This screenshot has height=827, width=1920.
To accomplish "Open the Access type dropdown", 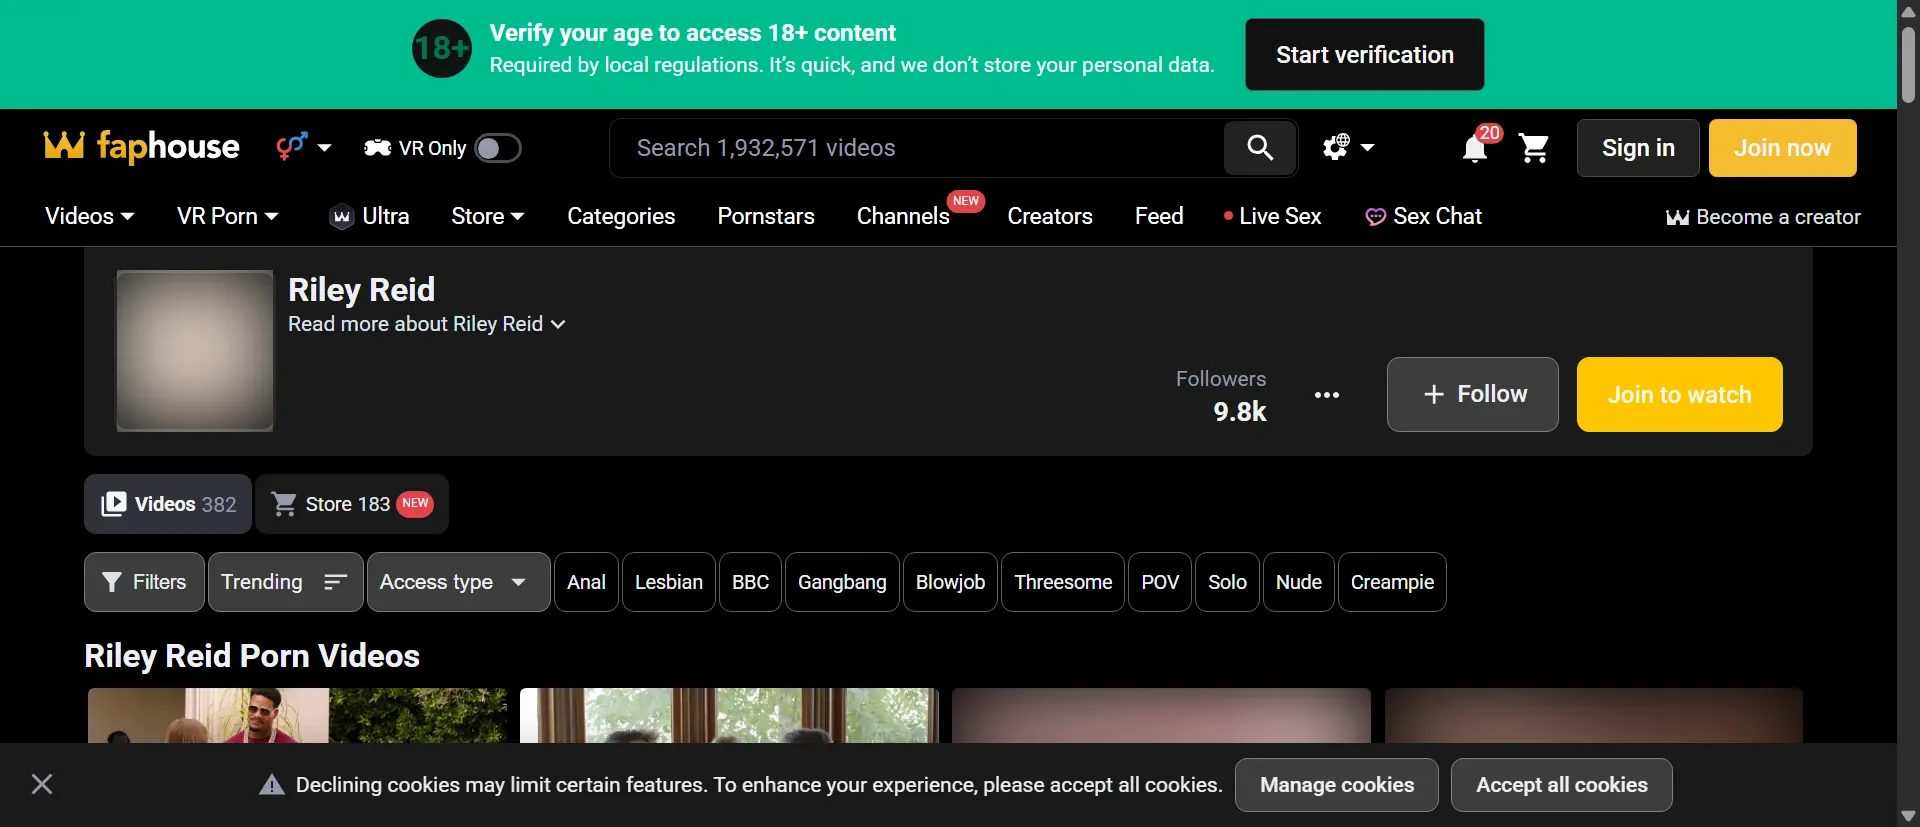I will tap(458, 582).
